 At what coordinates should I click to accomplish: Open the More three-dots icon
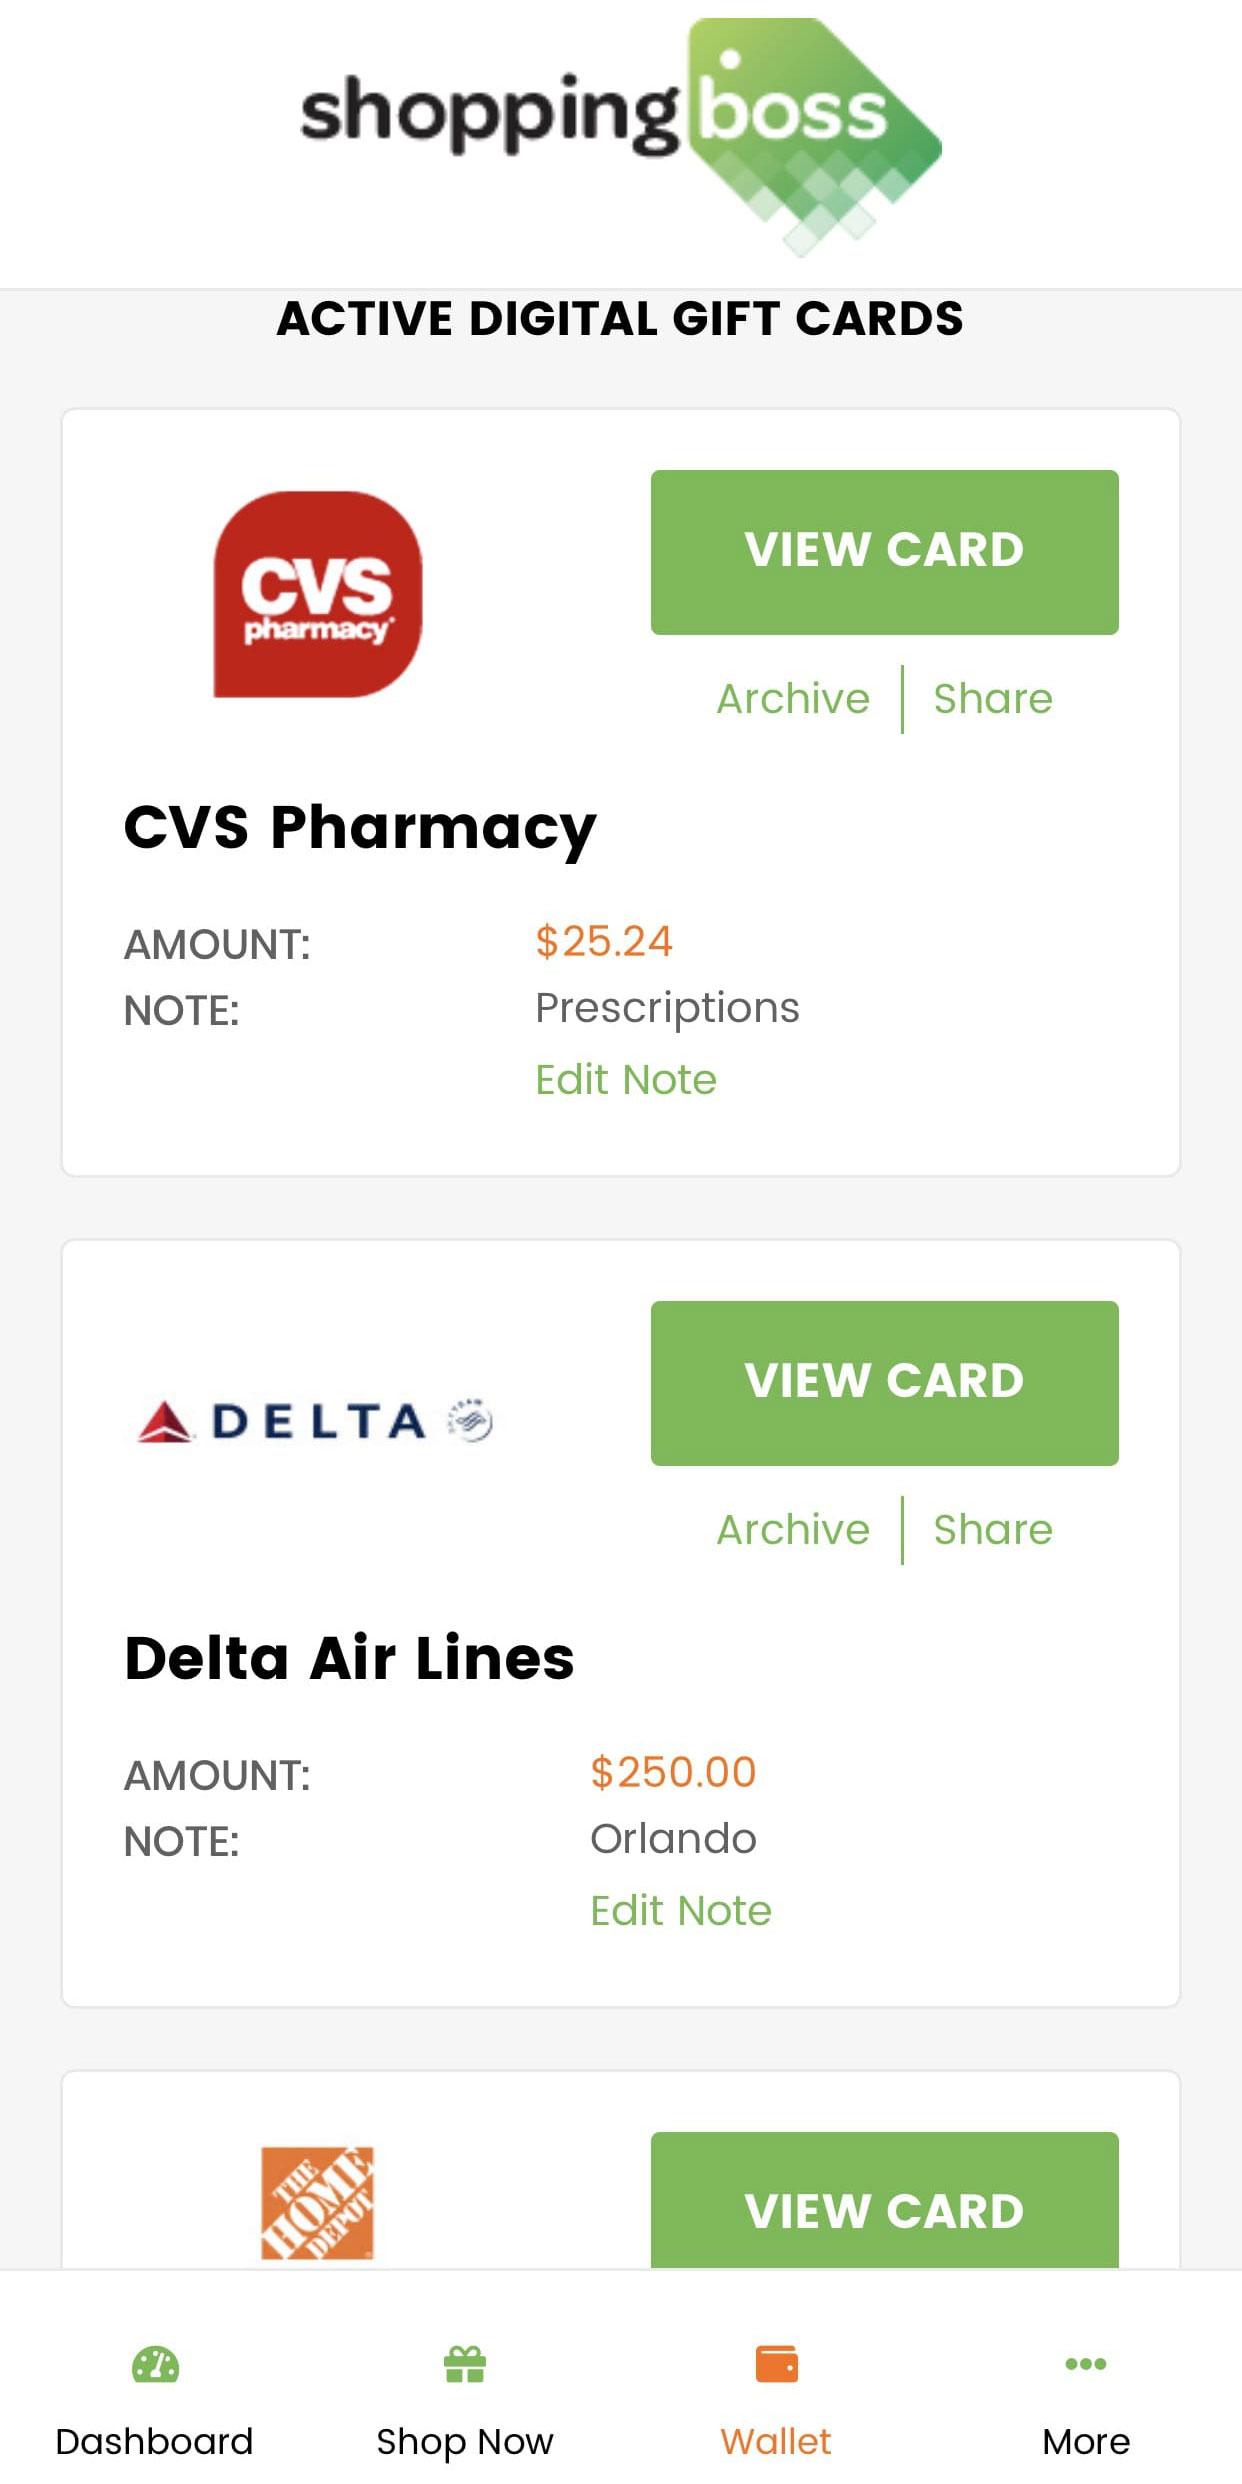[x=1085, y=2364]
